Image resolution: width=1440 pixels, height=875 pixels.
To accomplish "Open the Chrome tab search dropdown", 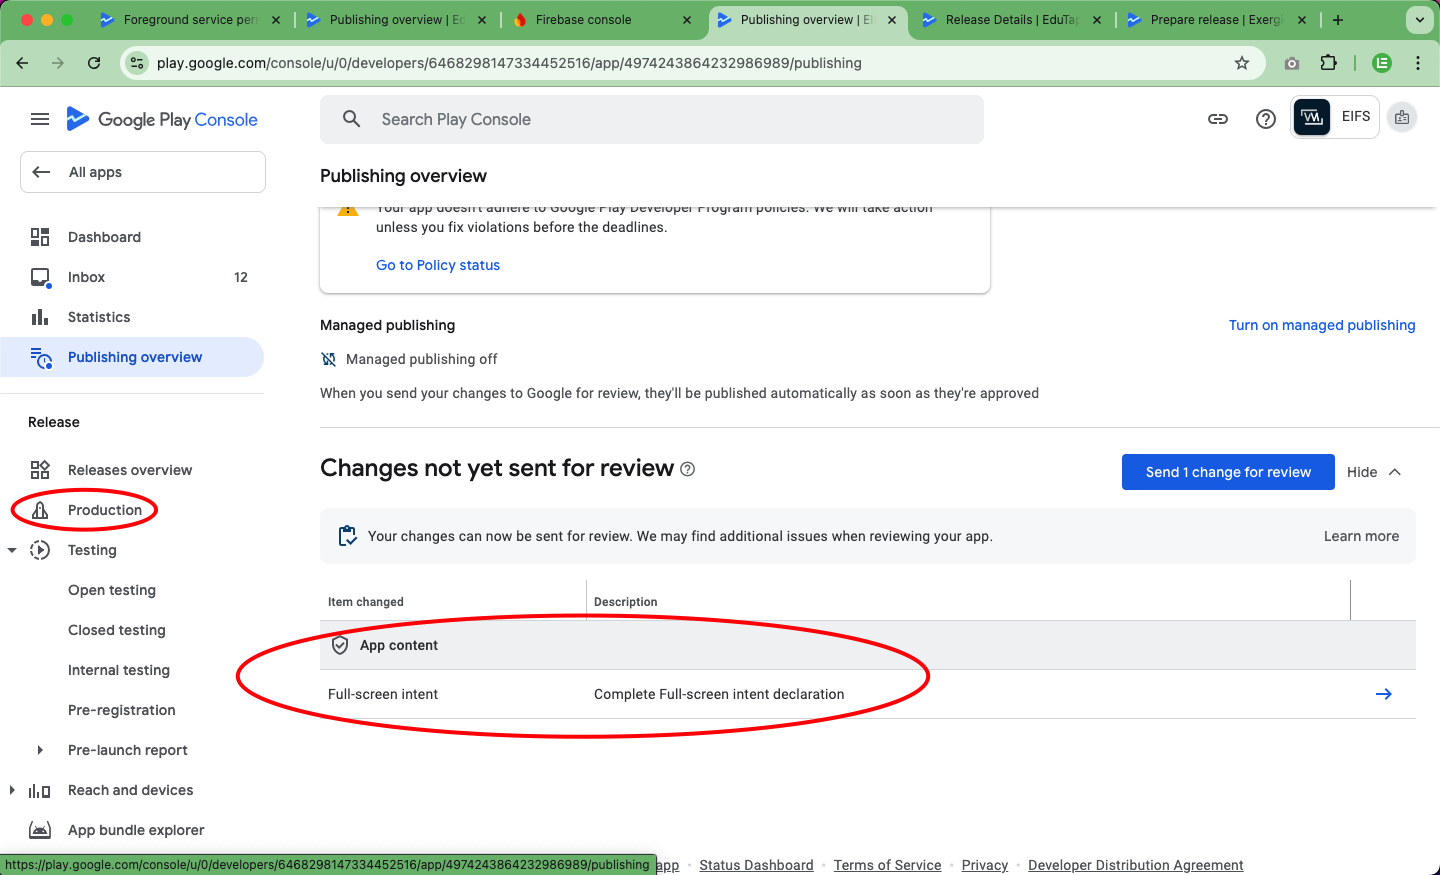I will coord(1419,20).
